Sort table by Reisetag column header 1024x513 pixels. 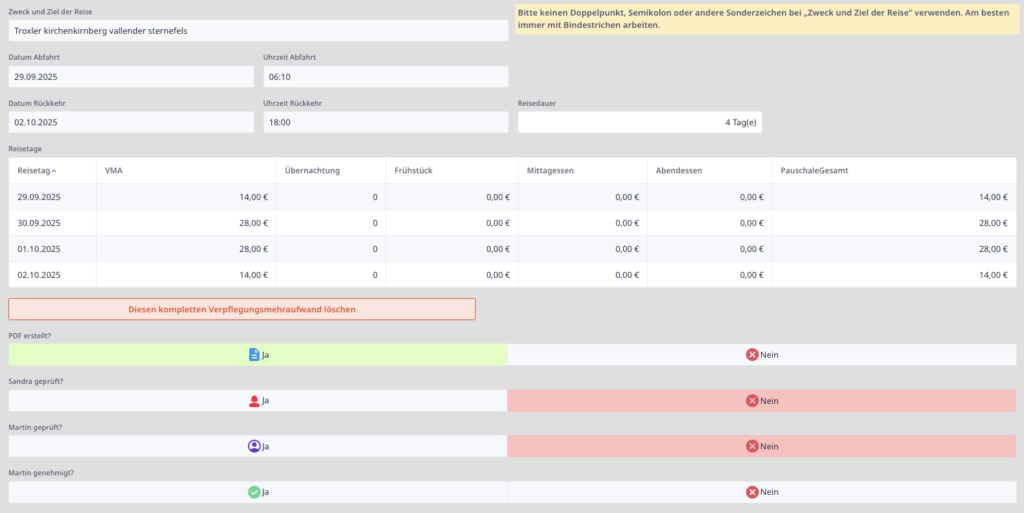[52, 171]
